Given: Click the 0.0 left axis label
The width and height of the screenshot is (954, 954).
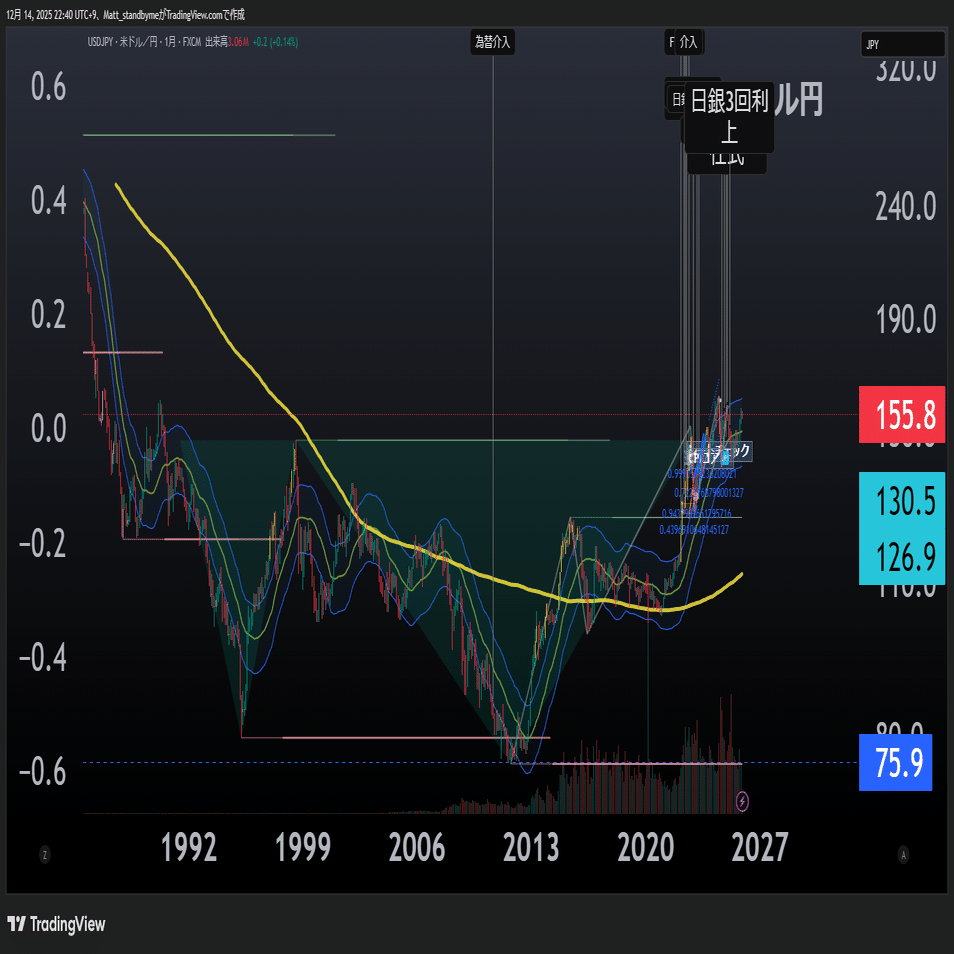Looking at the screenshot, I should pos(49,429).
